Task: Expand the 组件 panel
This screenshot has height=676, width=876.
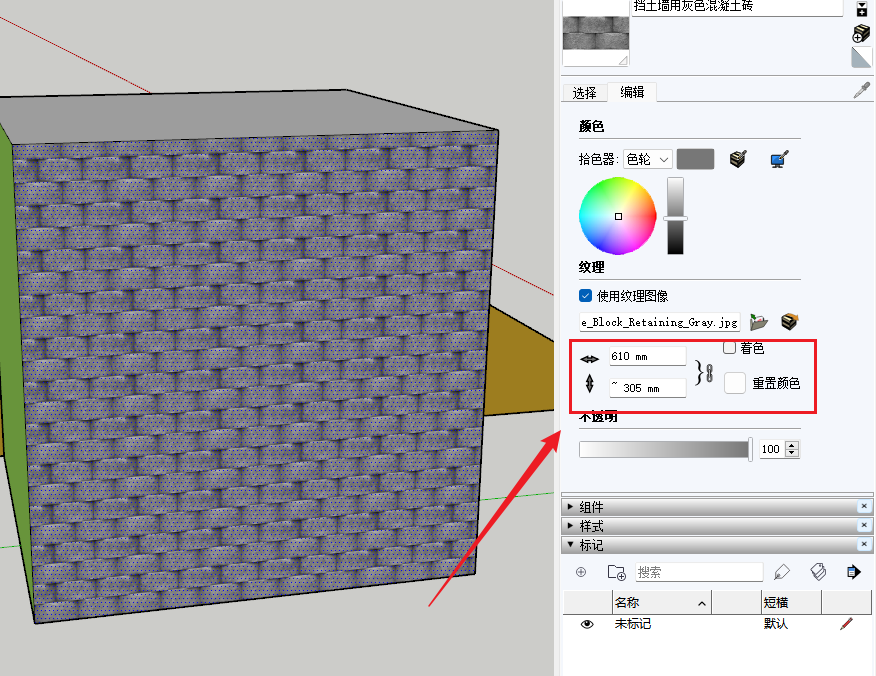Action: pos(571,507)
